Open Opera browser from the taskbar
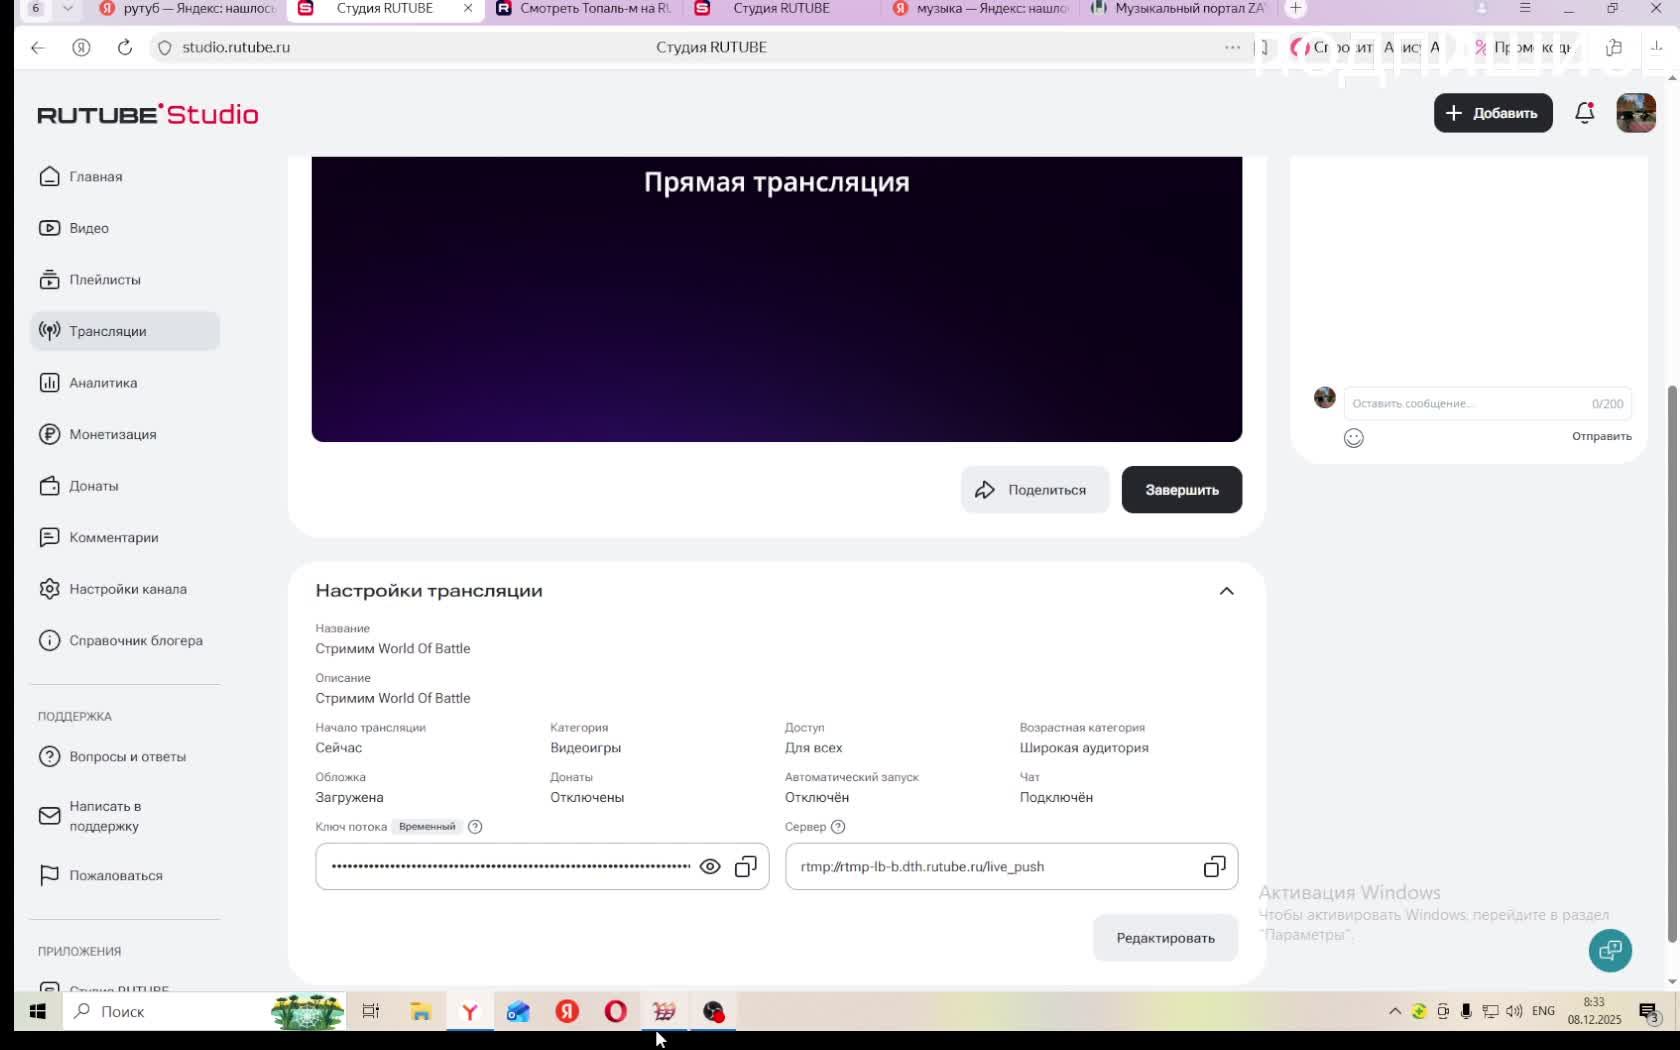Image resolution: width=1680 pixels, height=1050 pixels. (616, 1012)
